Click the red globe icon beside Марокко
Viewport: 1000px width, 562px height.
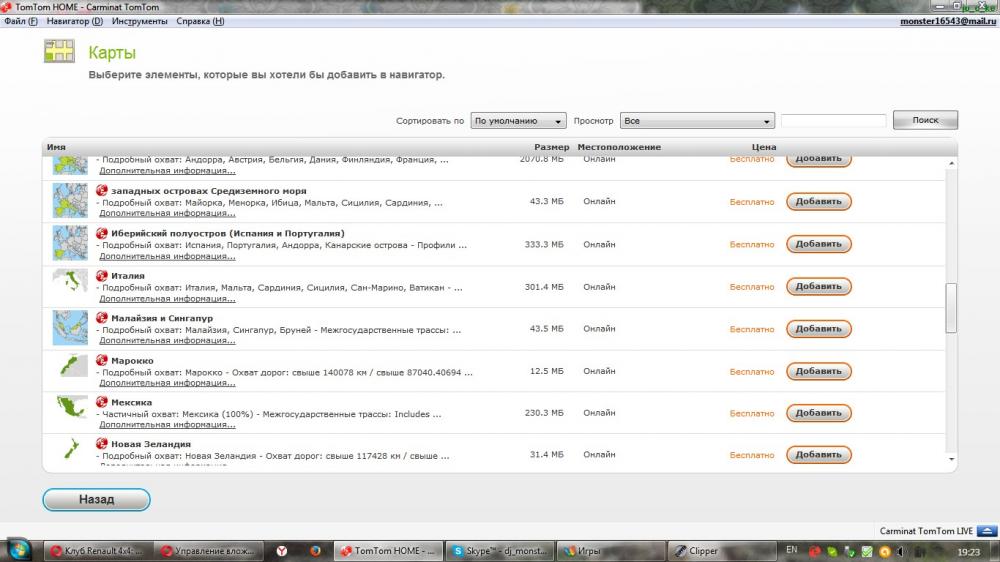point(101,360)
